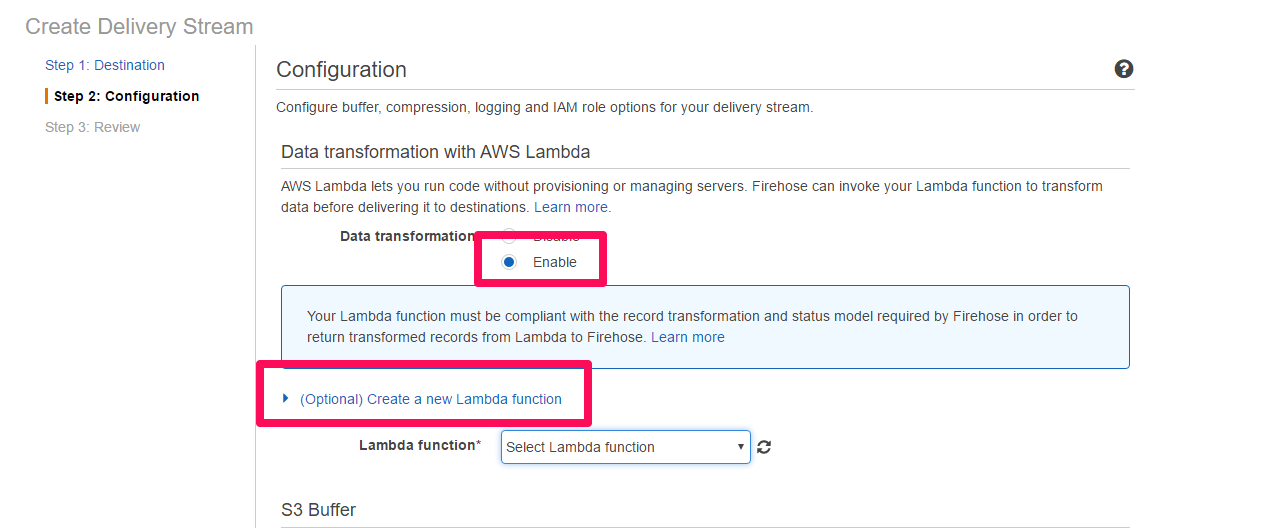Select the Enable data transformation radio button
The width and height of the screenshot is (1280, 528).
510,262
